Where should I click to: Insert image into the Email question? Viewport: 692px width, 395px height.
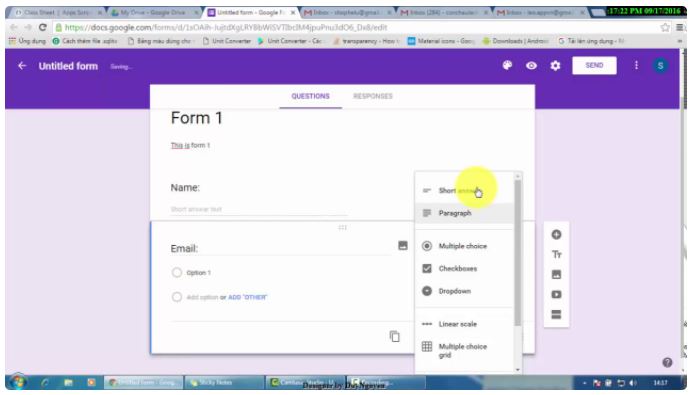tap(402, 245)
